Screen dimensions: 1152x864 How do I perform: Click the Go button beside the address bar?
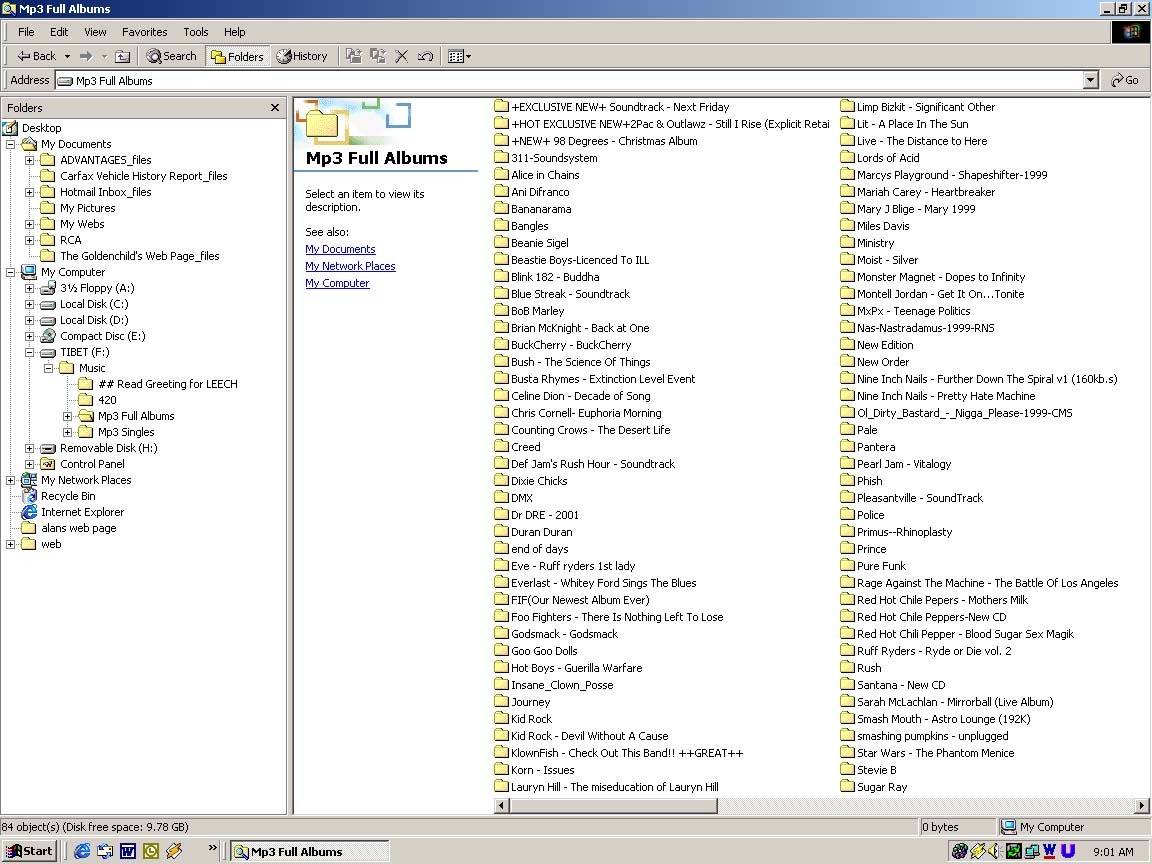1125,80
